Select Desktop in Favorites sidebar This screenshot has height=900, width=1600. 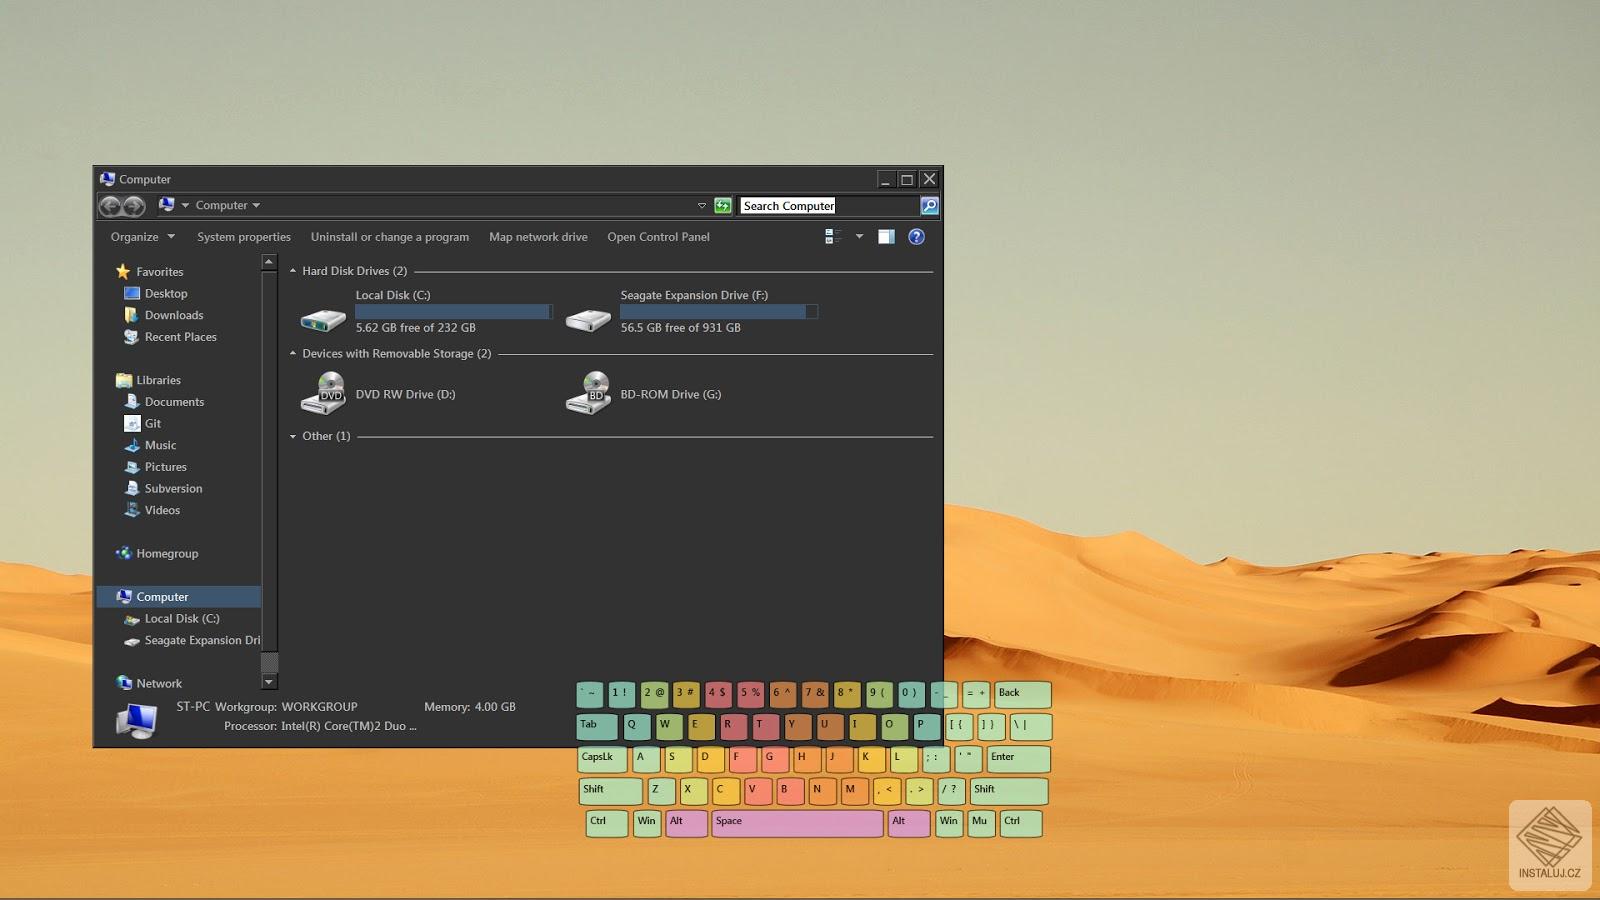click(x=166, y=293)
